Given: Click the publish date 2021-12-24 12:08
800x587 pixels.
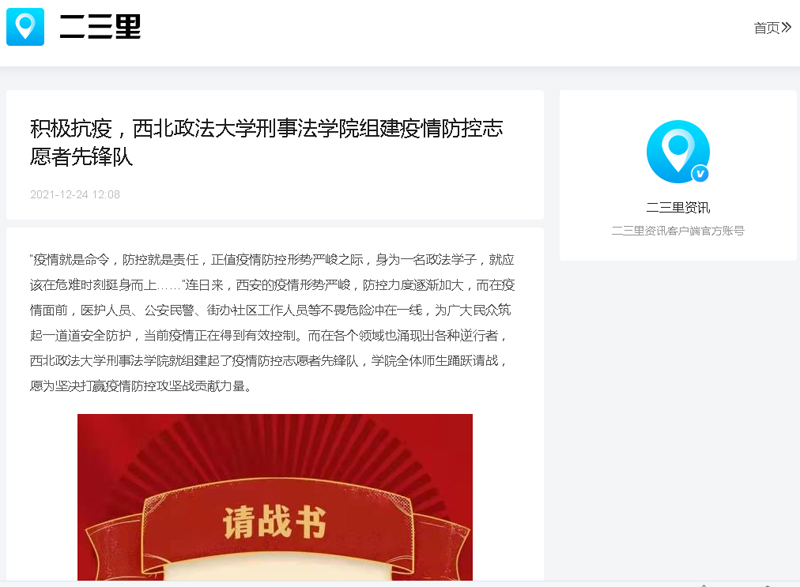Looking at the screenshot, I should coord(75,194).
